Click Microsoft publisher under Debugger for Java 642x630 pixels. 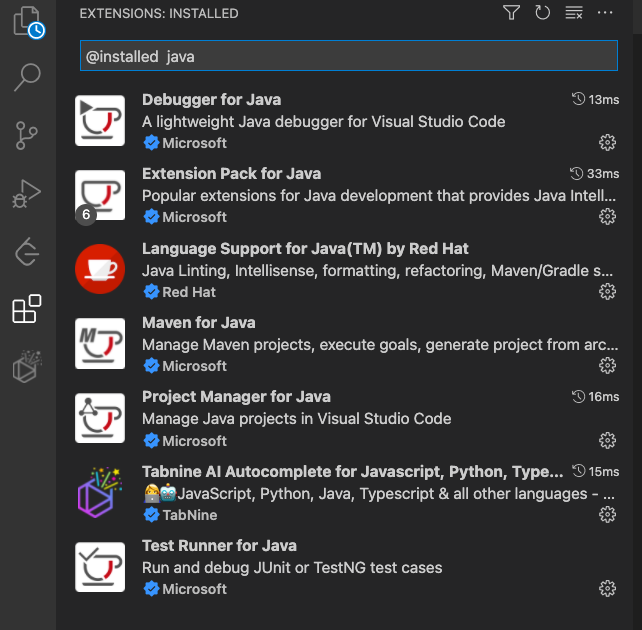194,143
